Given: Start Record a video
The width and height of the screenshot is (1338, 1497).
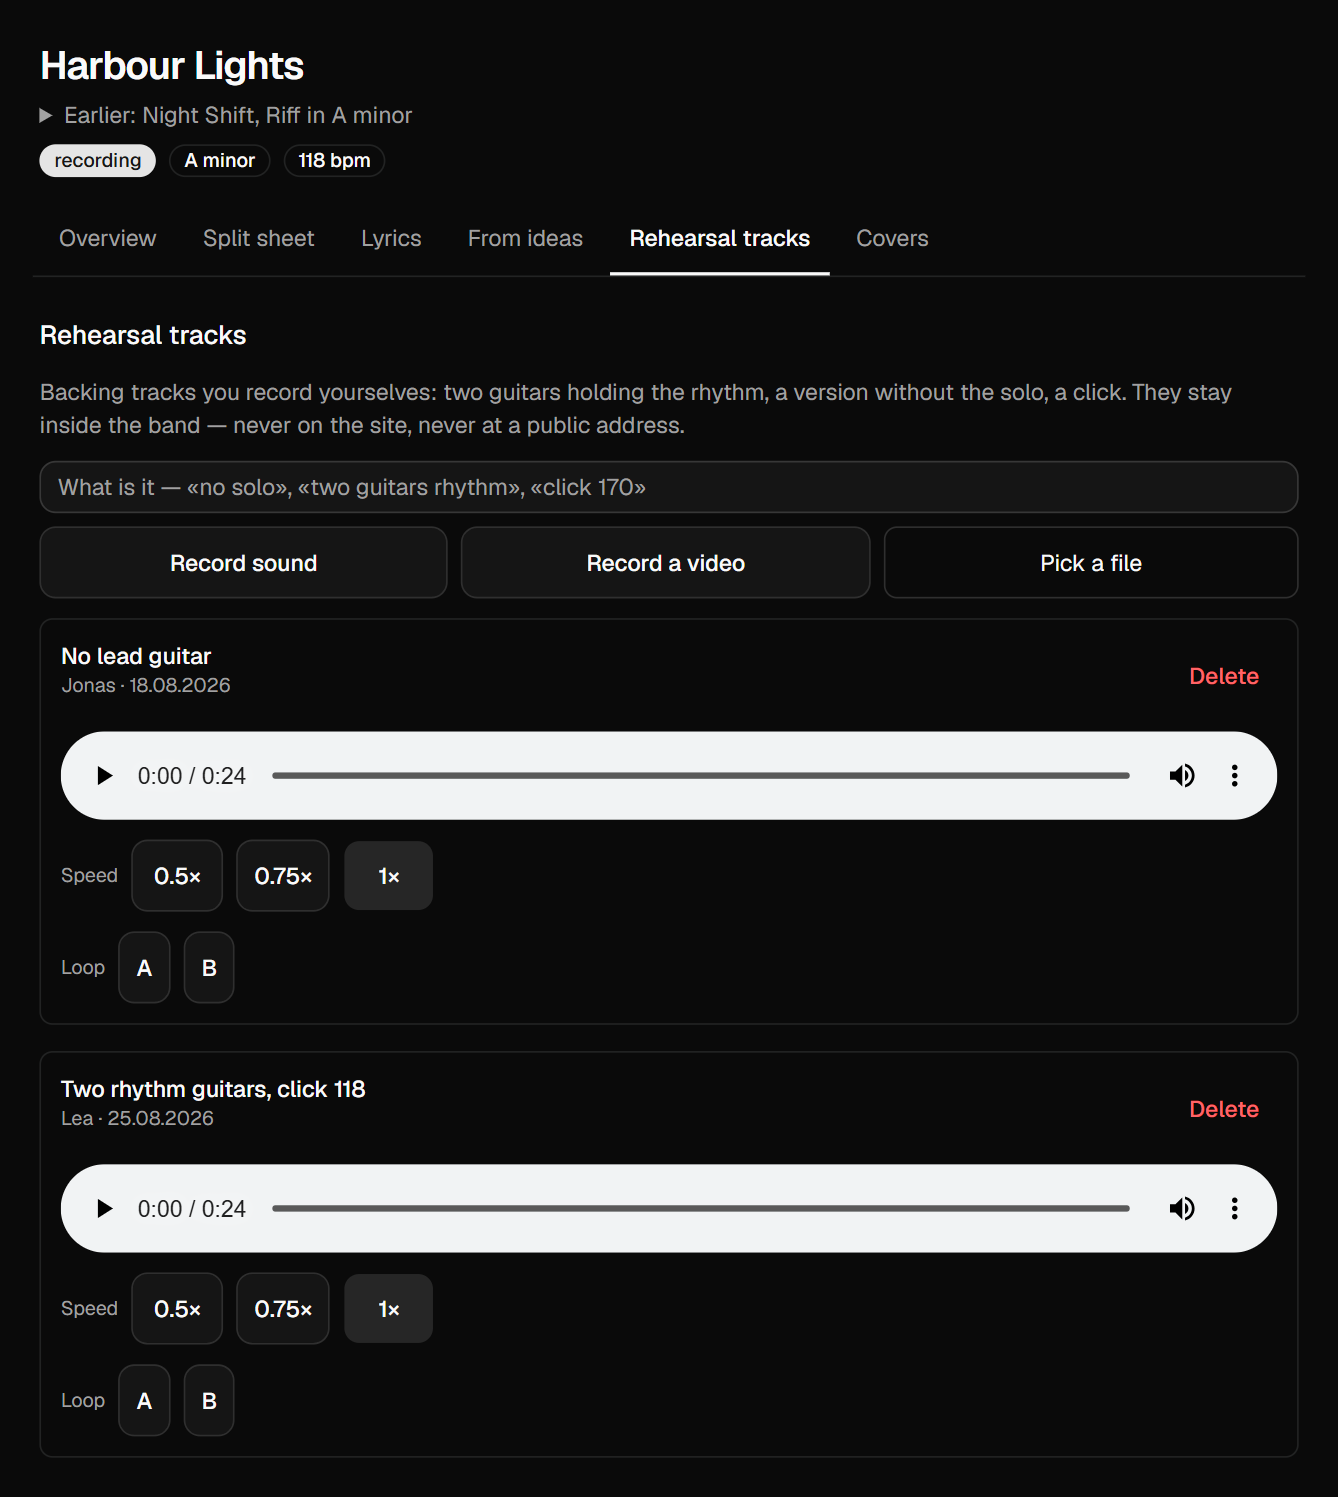Looking at the screenshot, I should 666,563.
